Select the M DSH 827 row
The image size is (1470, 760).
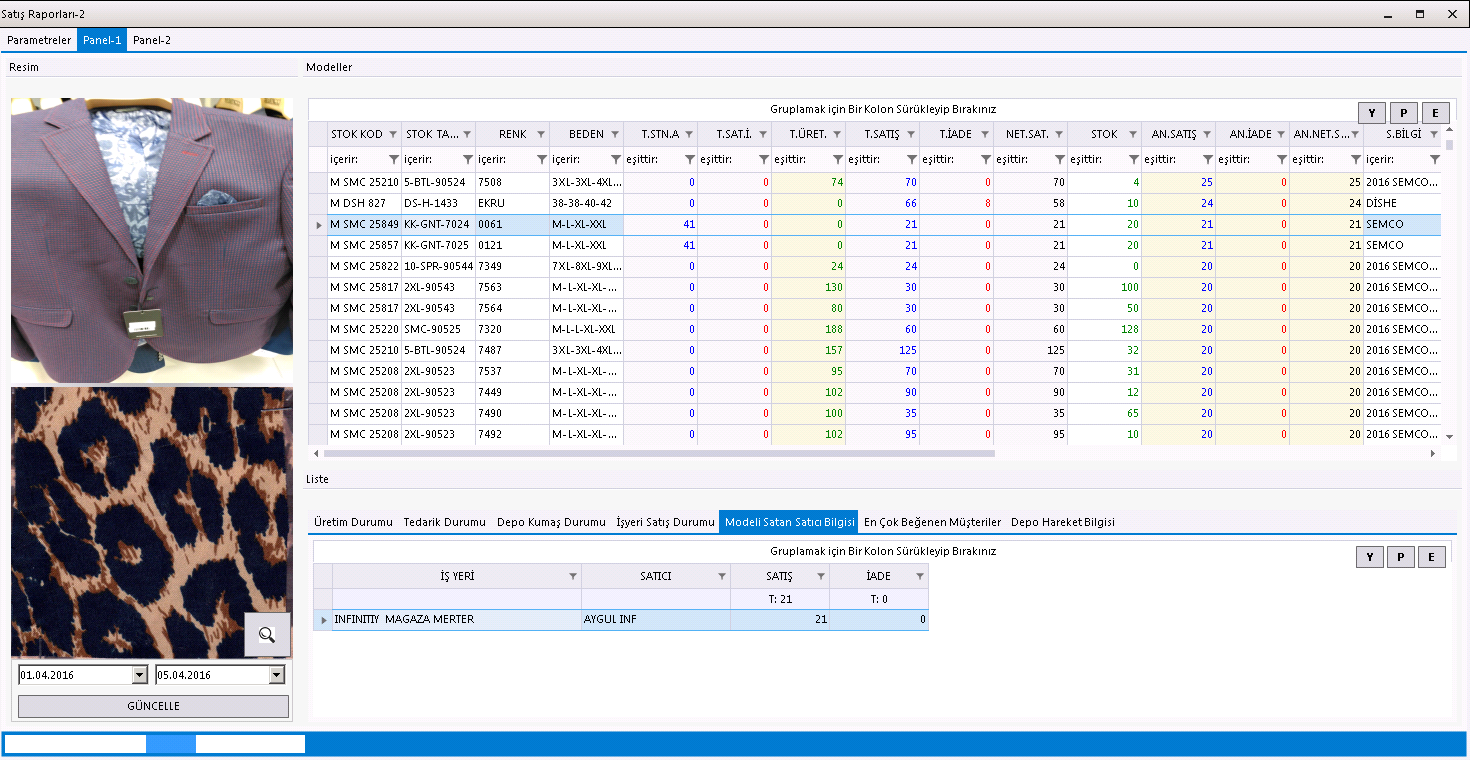(364, 203)
